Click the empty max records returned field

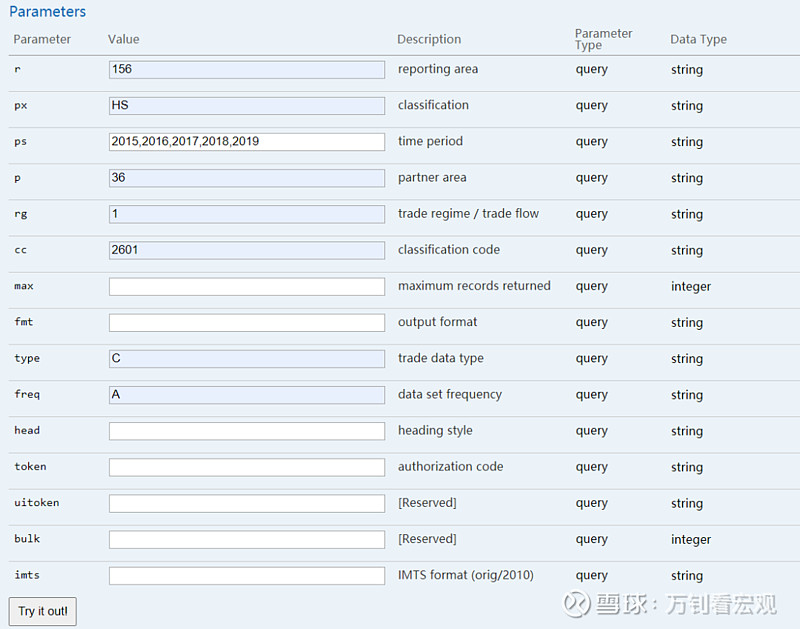tap(247, 287)
